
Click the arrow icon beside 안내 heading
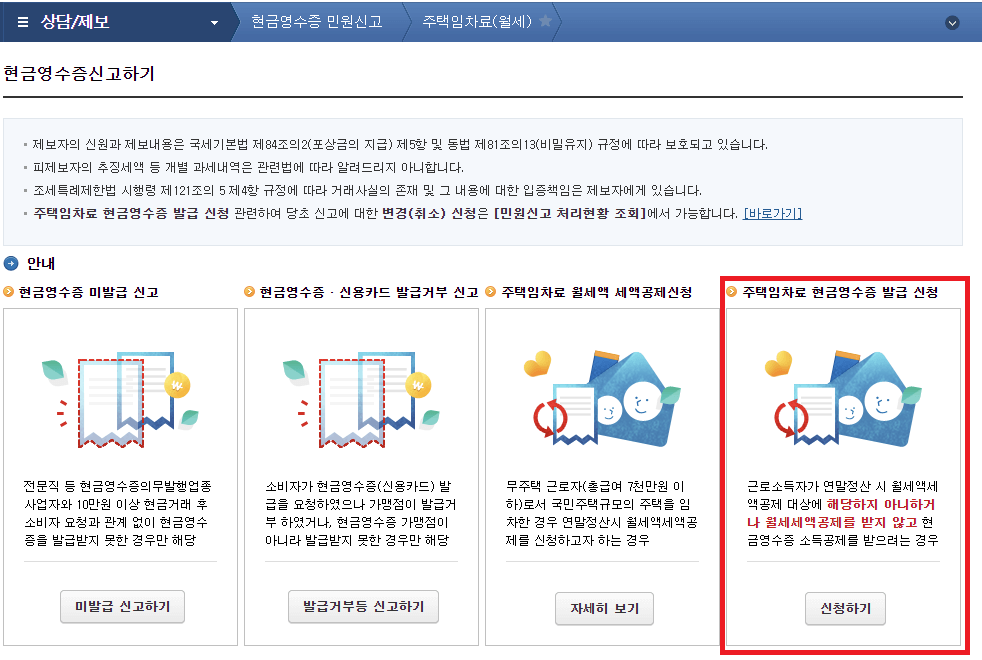(x=10, y=263)
